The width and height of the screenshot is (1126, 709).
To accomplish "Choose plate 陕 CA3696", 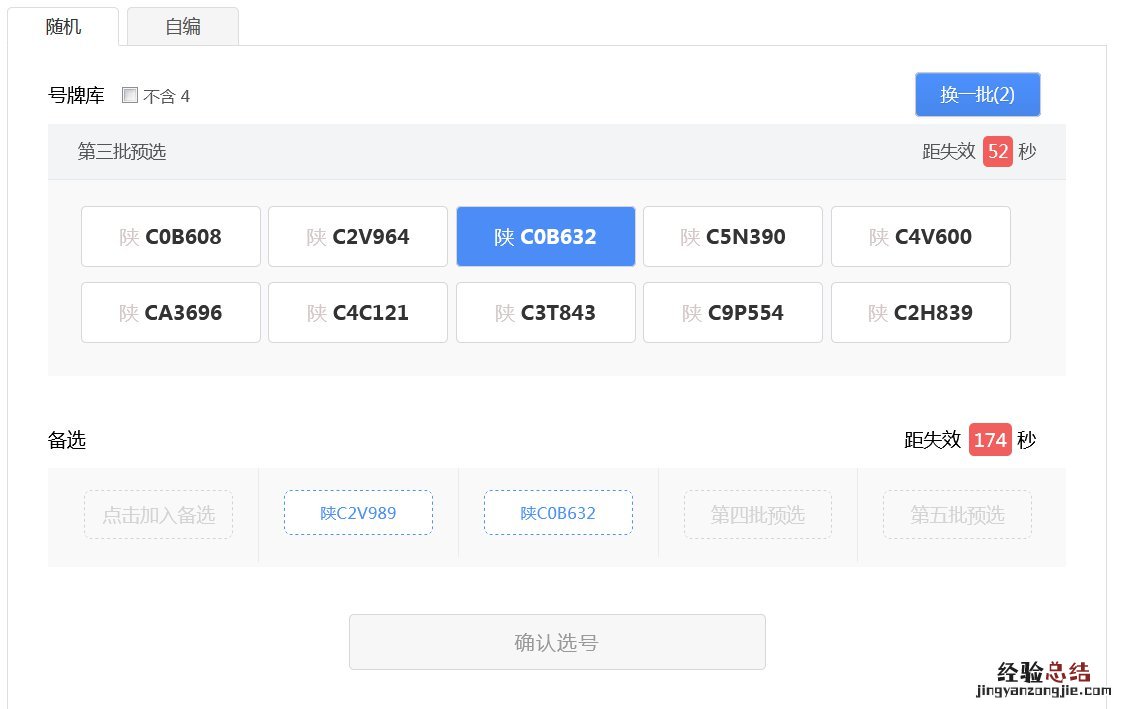I will (x=171, y=313).
